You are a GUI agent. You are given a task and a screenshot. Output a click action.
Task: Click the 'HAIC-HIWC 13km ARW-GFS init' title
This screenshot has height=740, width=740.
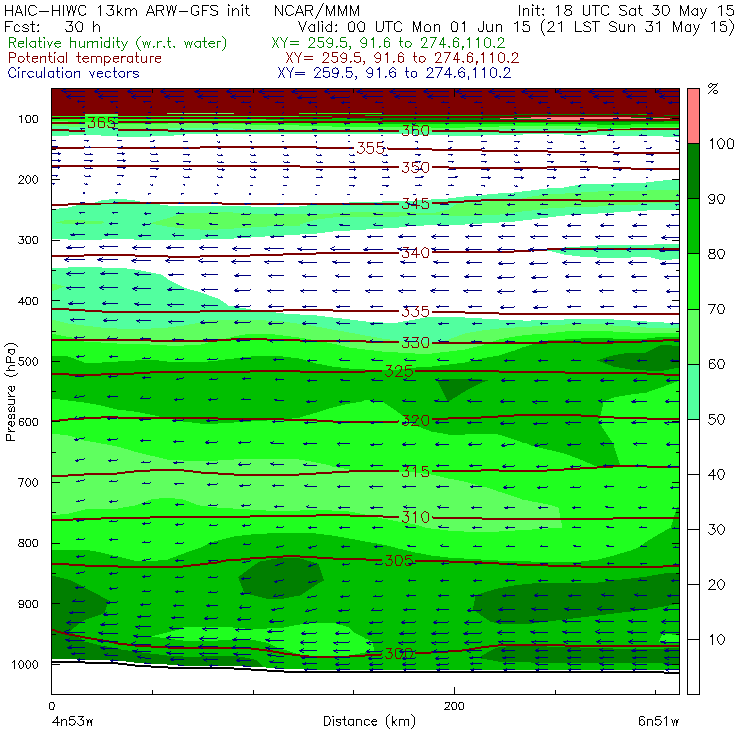coord(127,10)
